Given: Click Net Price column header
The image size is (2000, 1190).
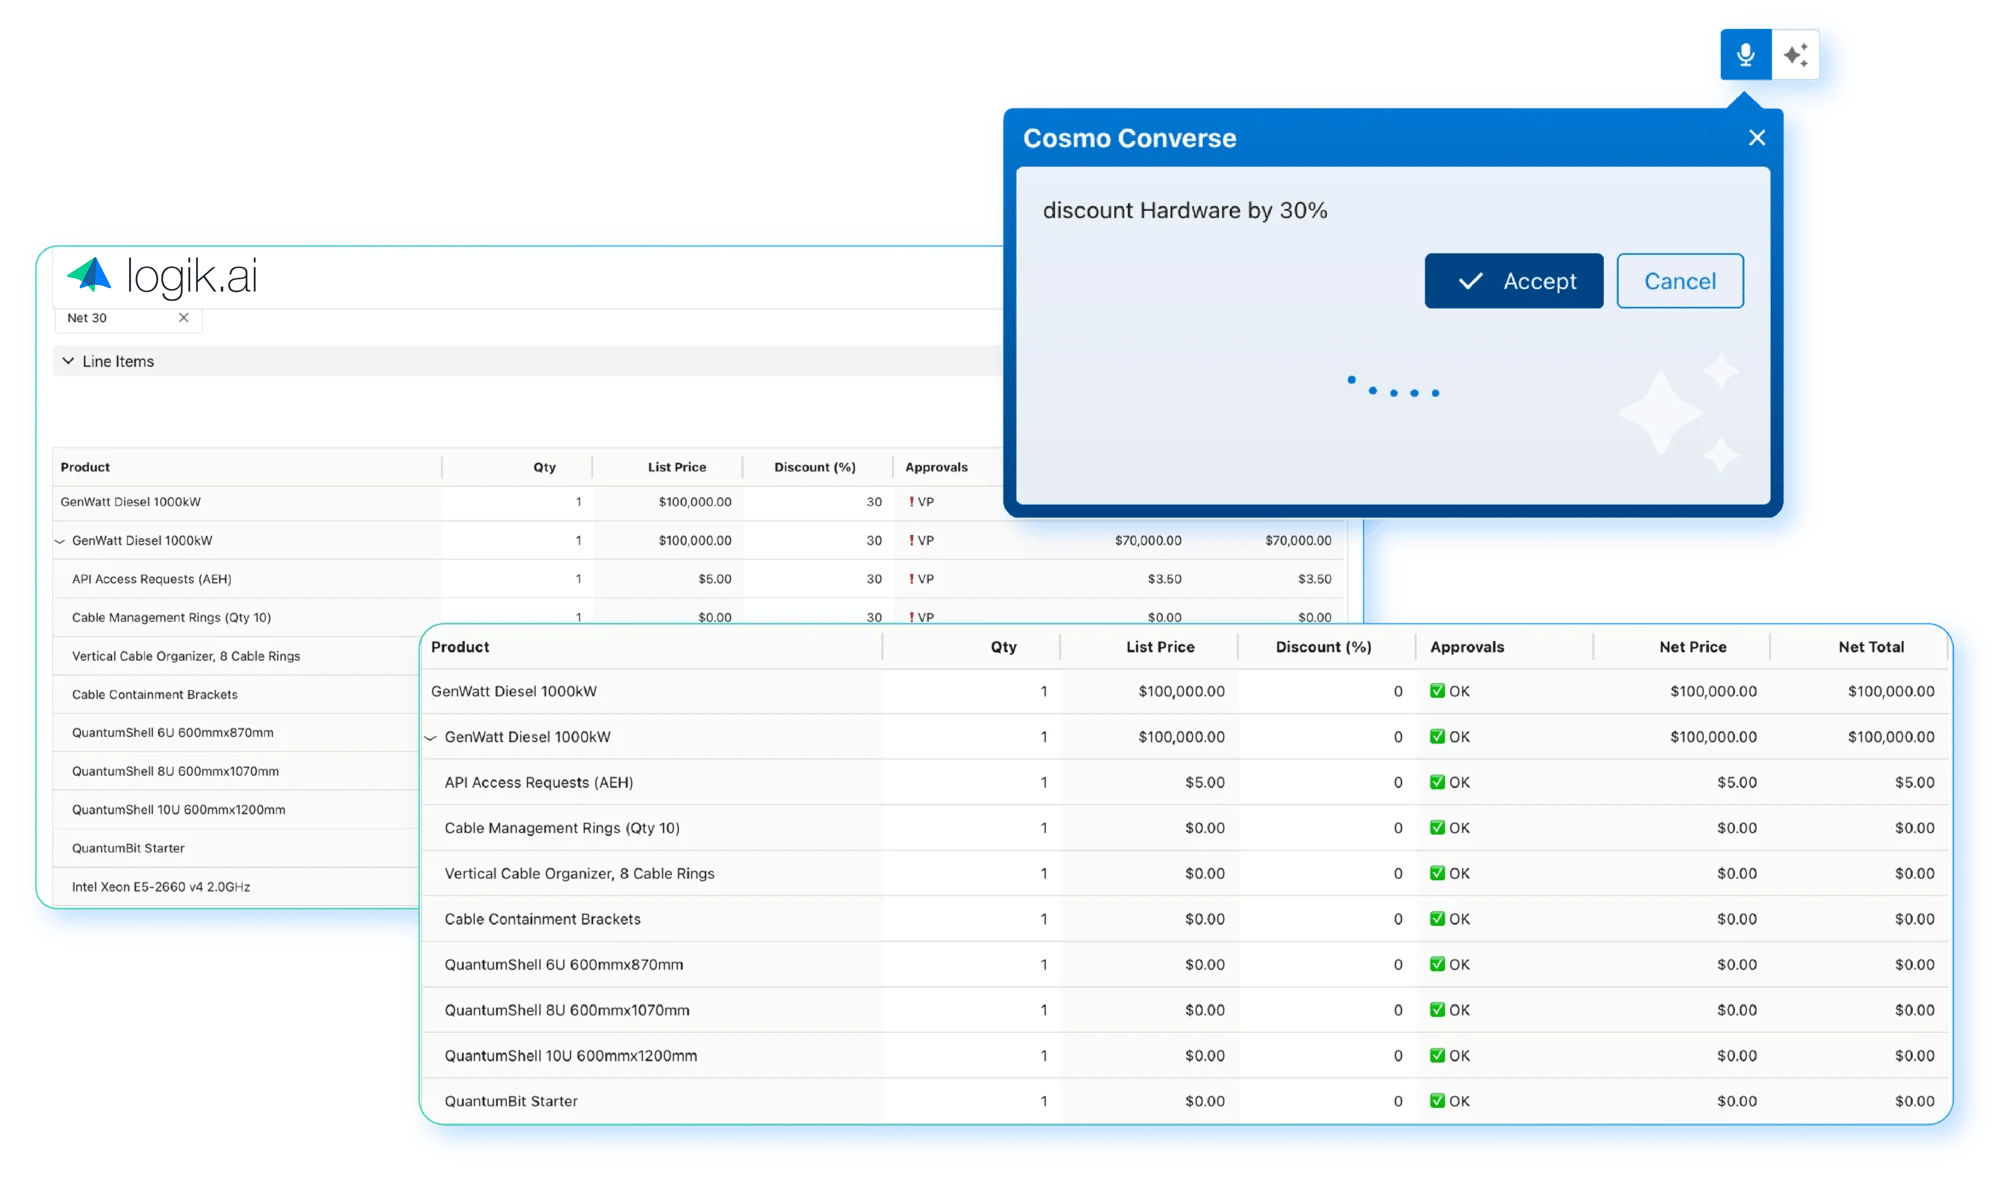Looking at the screenshot, I should [x=1693, y=647].
